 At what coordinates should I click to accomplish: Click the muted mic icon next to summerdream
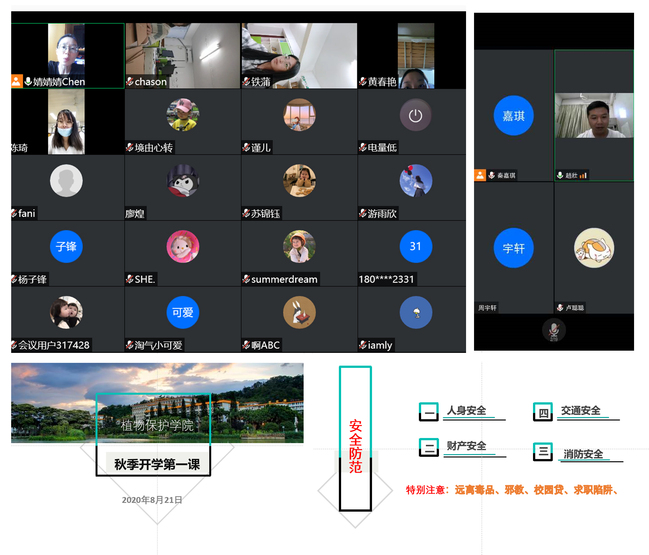point(246,279)
